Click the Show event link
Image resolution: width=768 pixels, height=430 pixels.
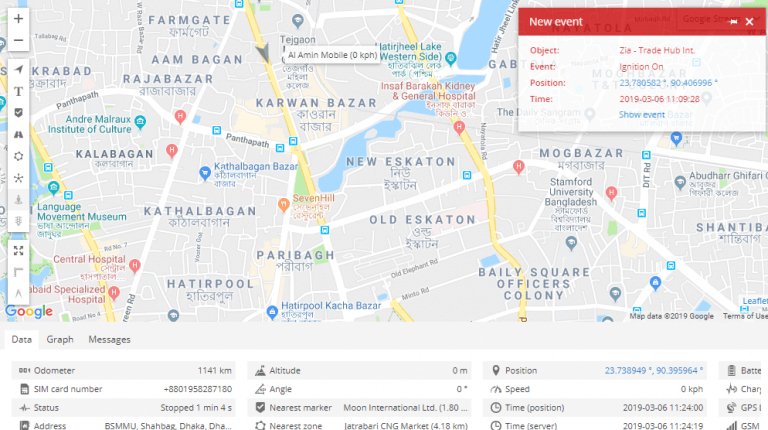[x=642, y=115]
